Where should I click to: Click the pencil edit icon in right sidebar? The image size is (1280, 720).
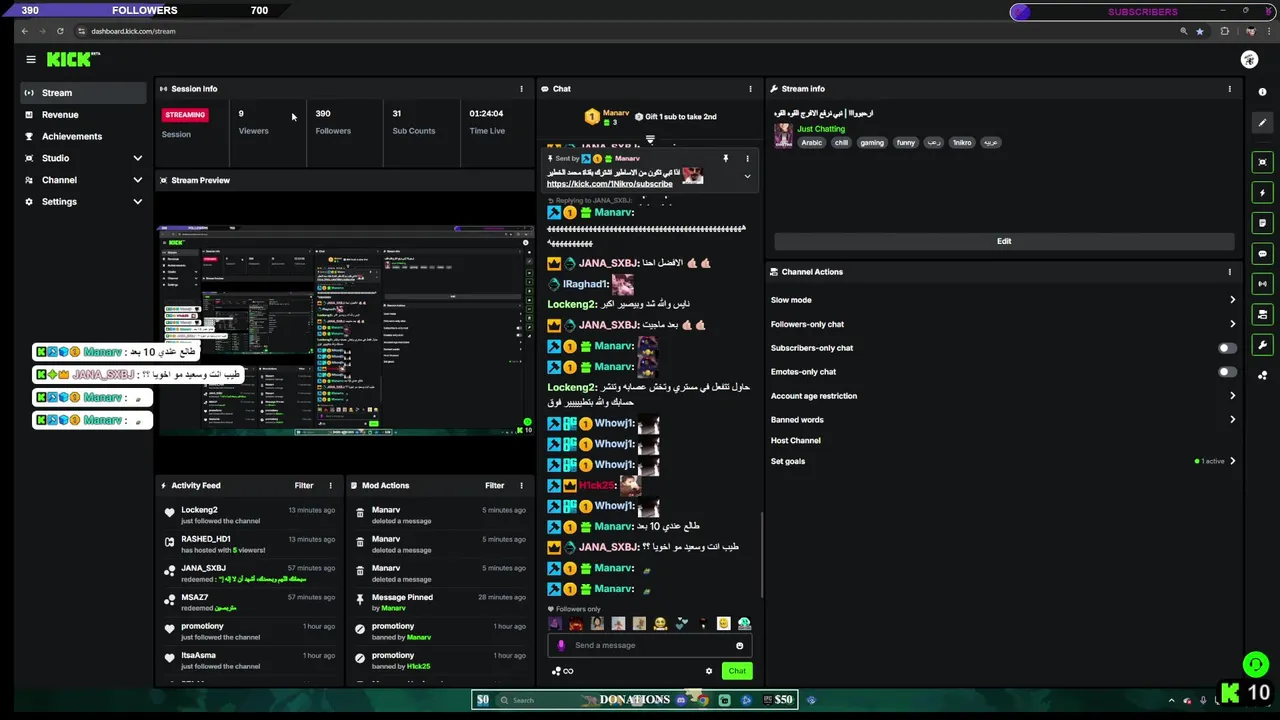coord(1263,122)
